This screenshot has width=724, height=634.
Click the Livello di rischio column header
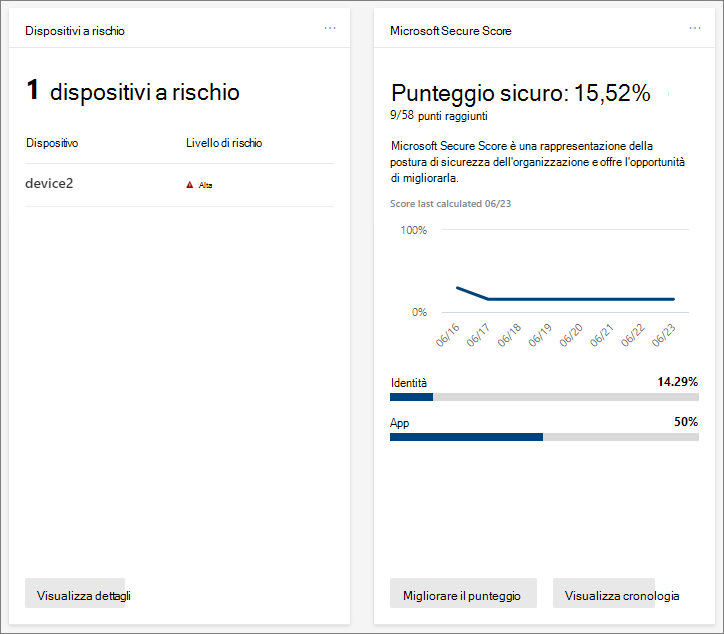coord(224,143)
